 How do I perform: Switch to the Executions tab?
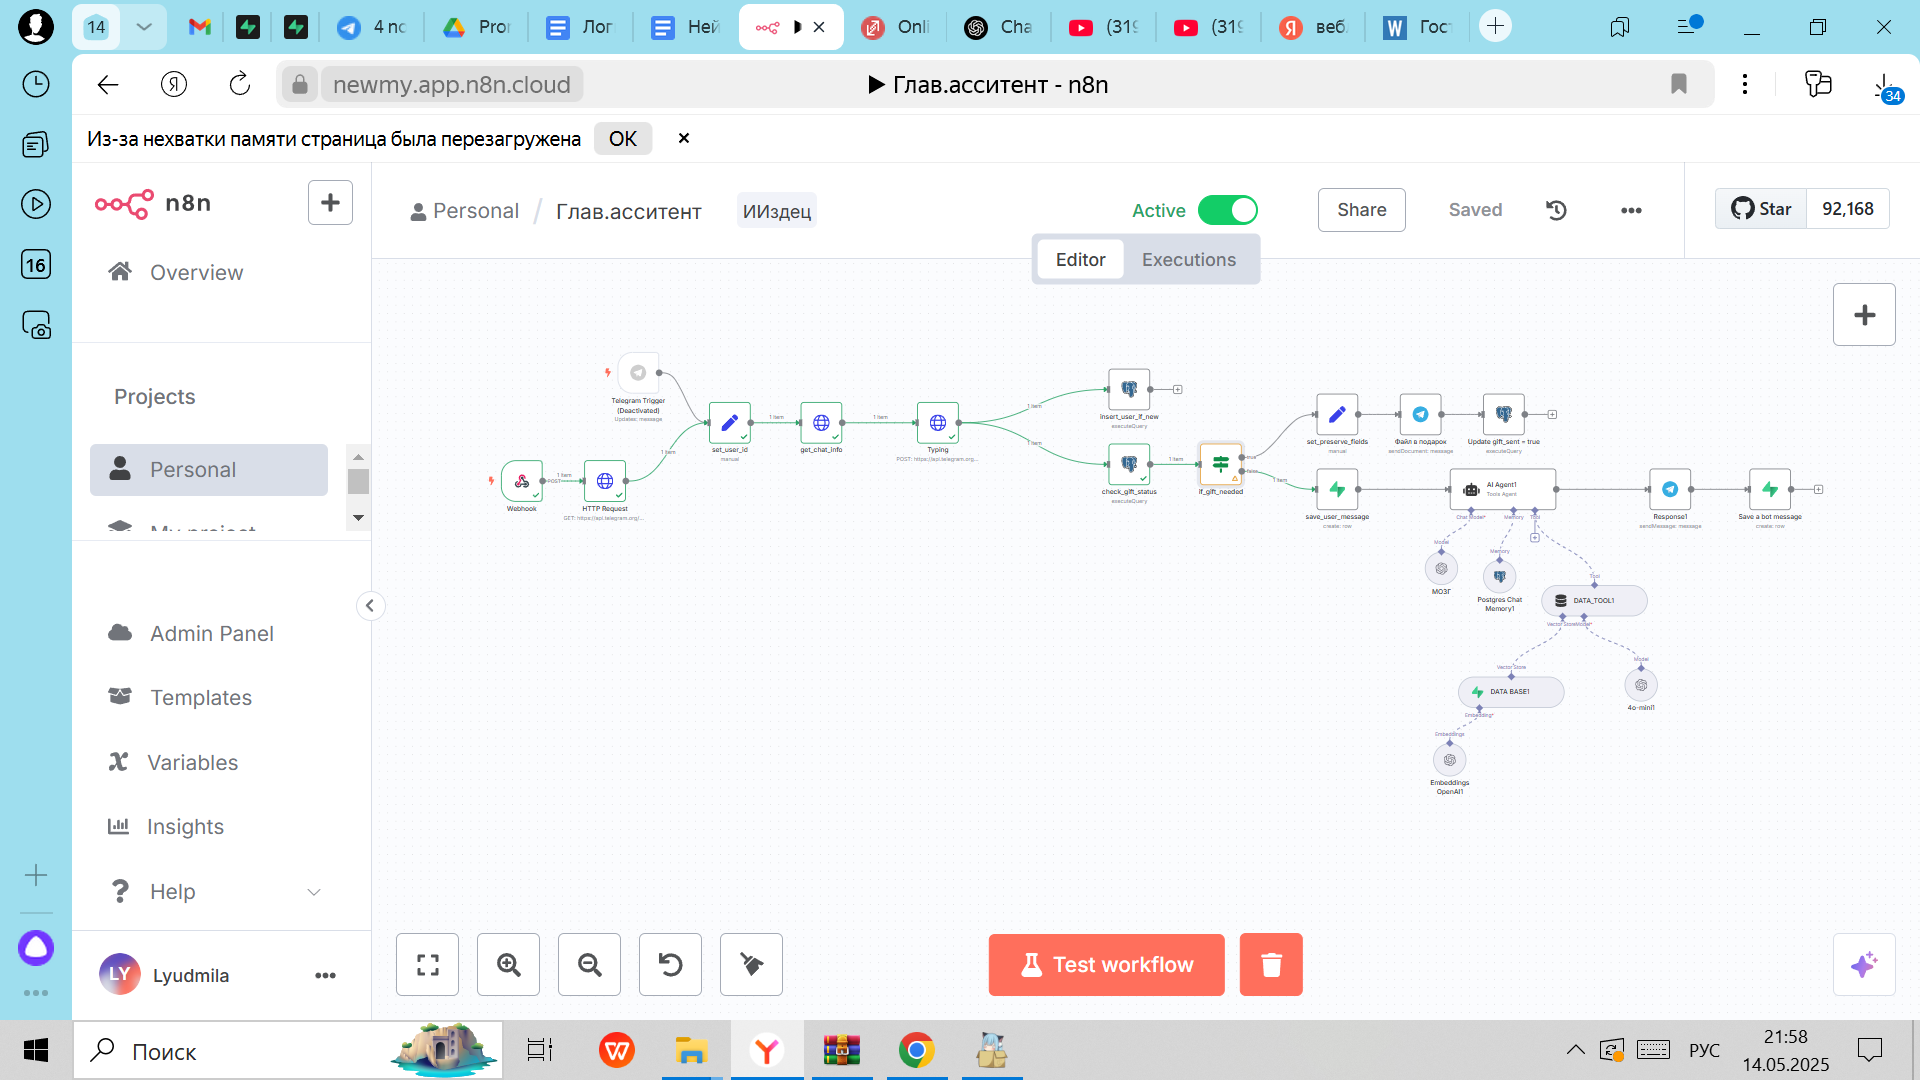1188,260
